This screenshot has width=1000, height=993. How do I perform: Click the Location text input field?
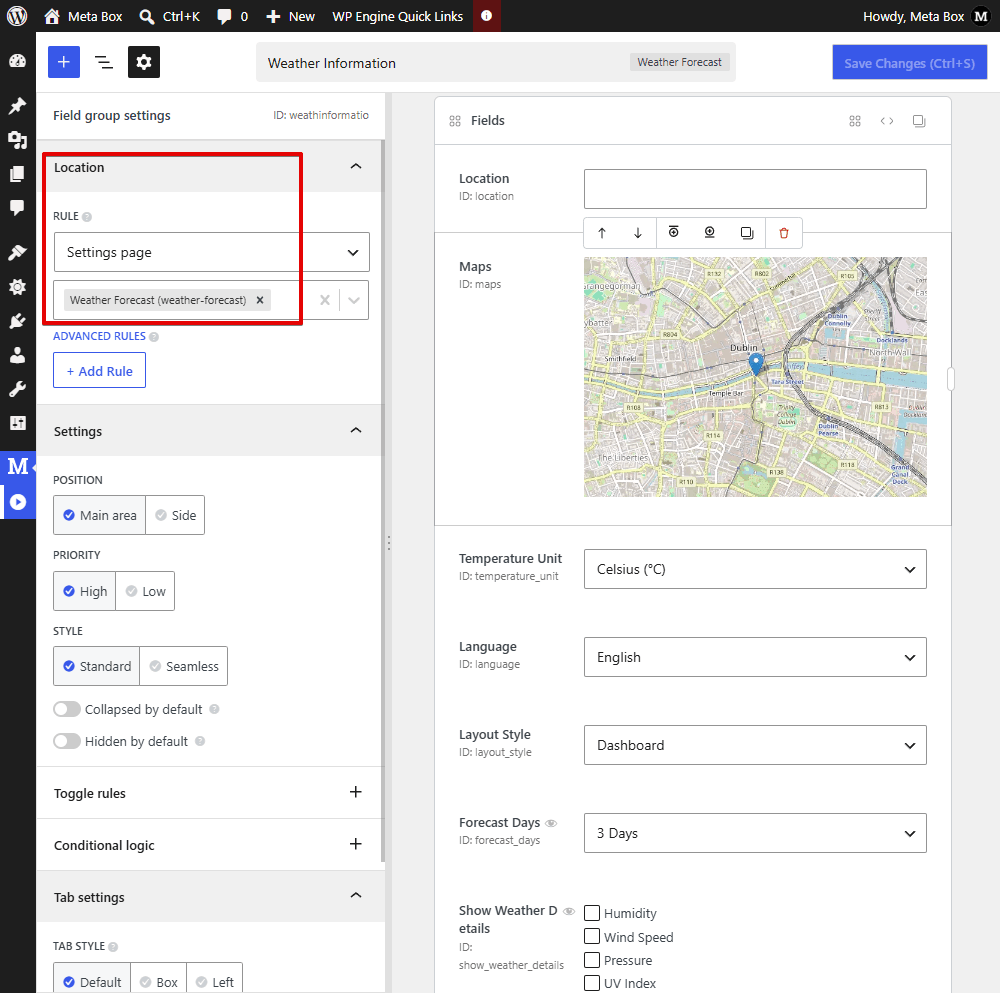[755, 189]
